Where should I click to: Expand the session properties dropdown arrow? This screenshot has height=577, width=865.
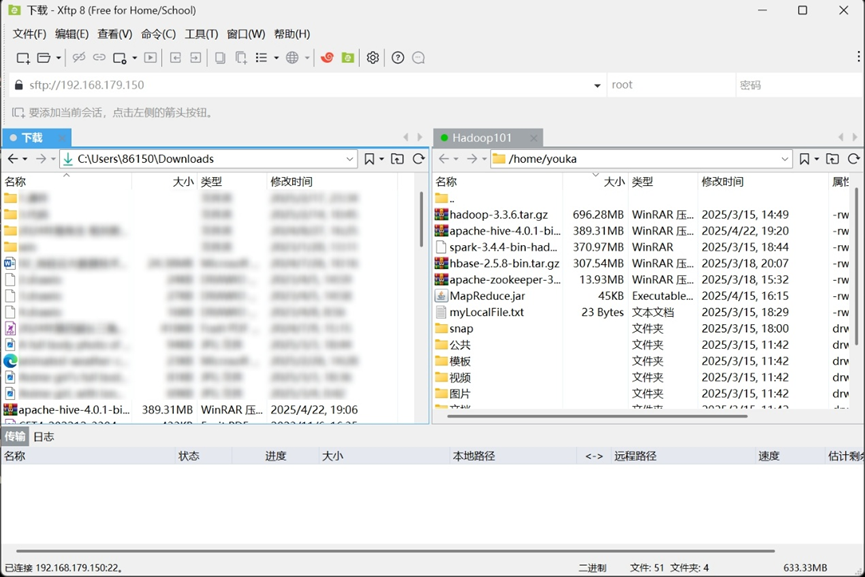click(134, 58)
